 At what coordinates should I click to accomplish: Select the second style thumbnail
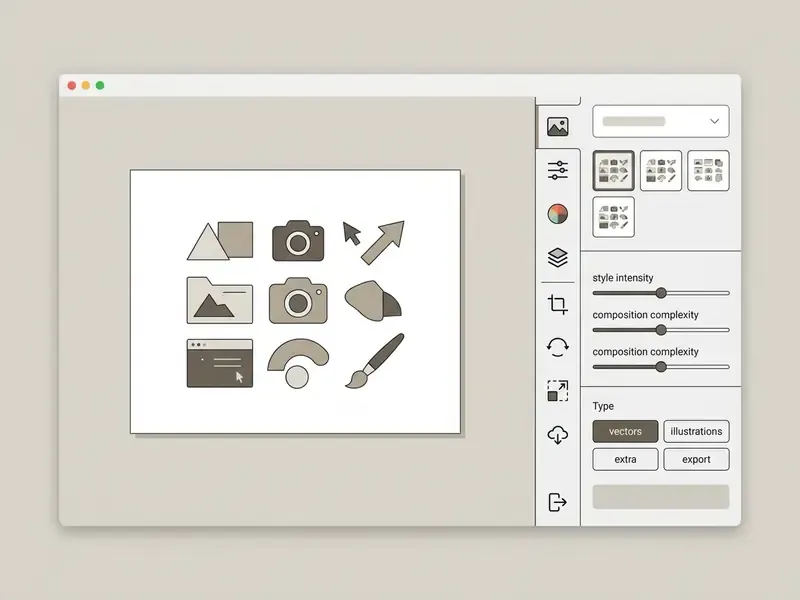click(x=661, y=170)
